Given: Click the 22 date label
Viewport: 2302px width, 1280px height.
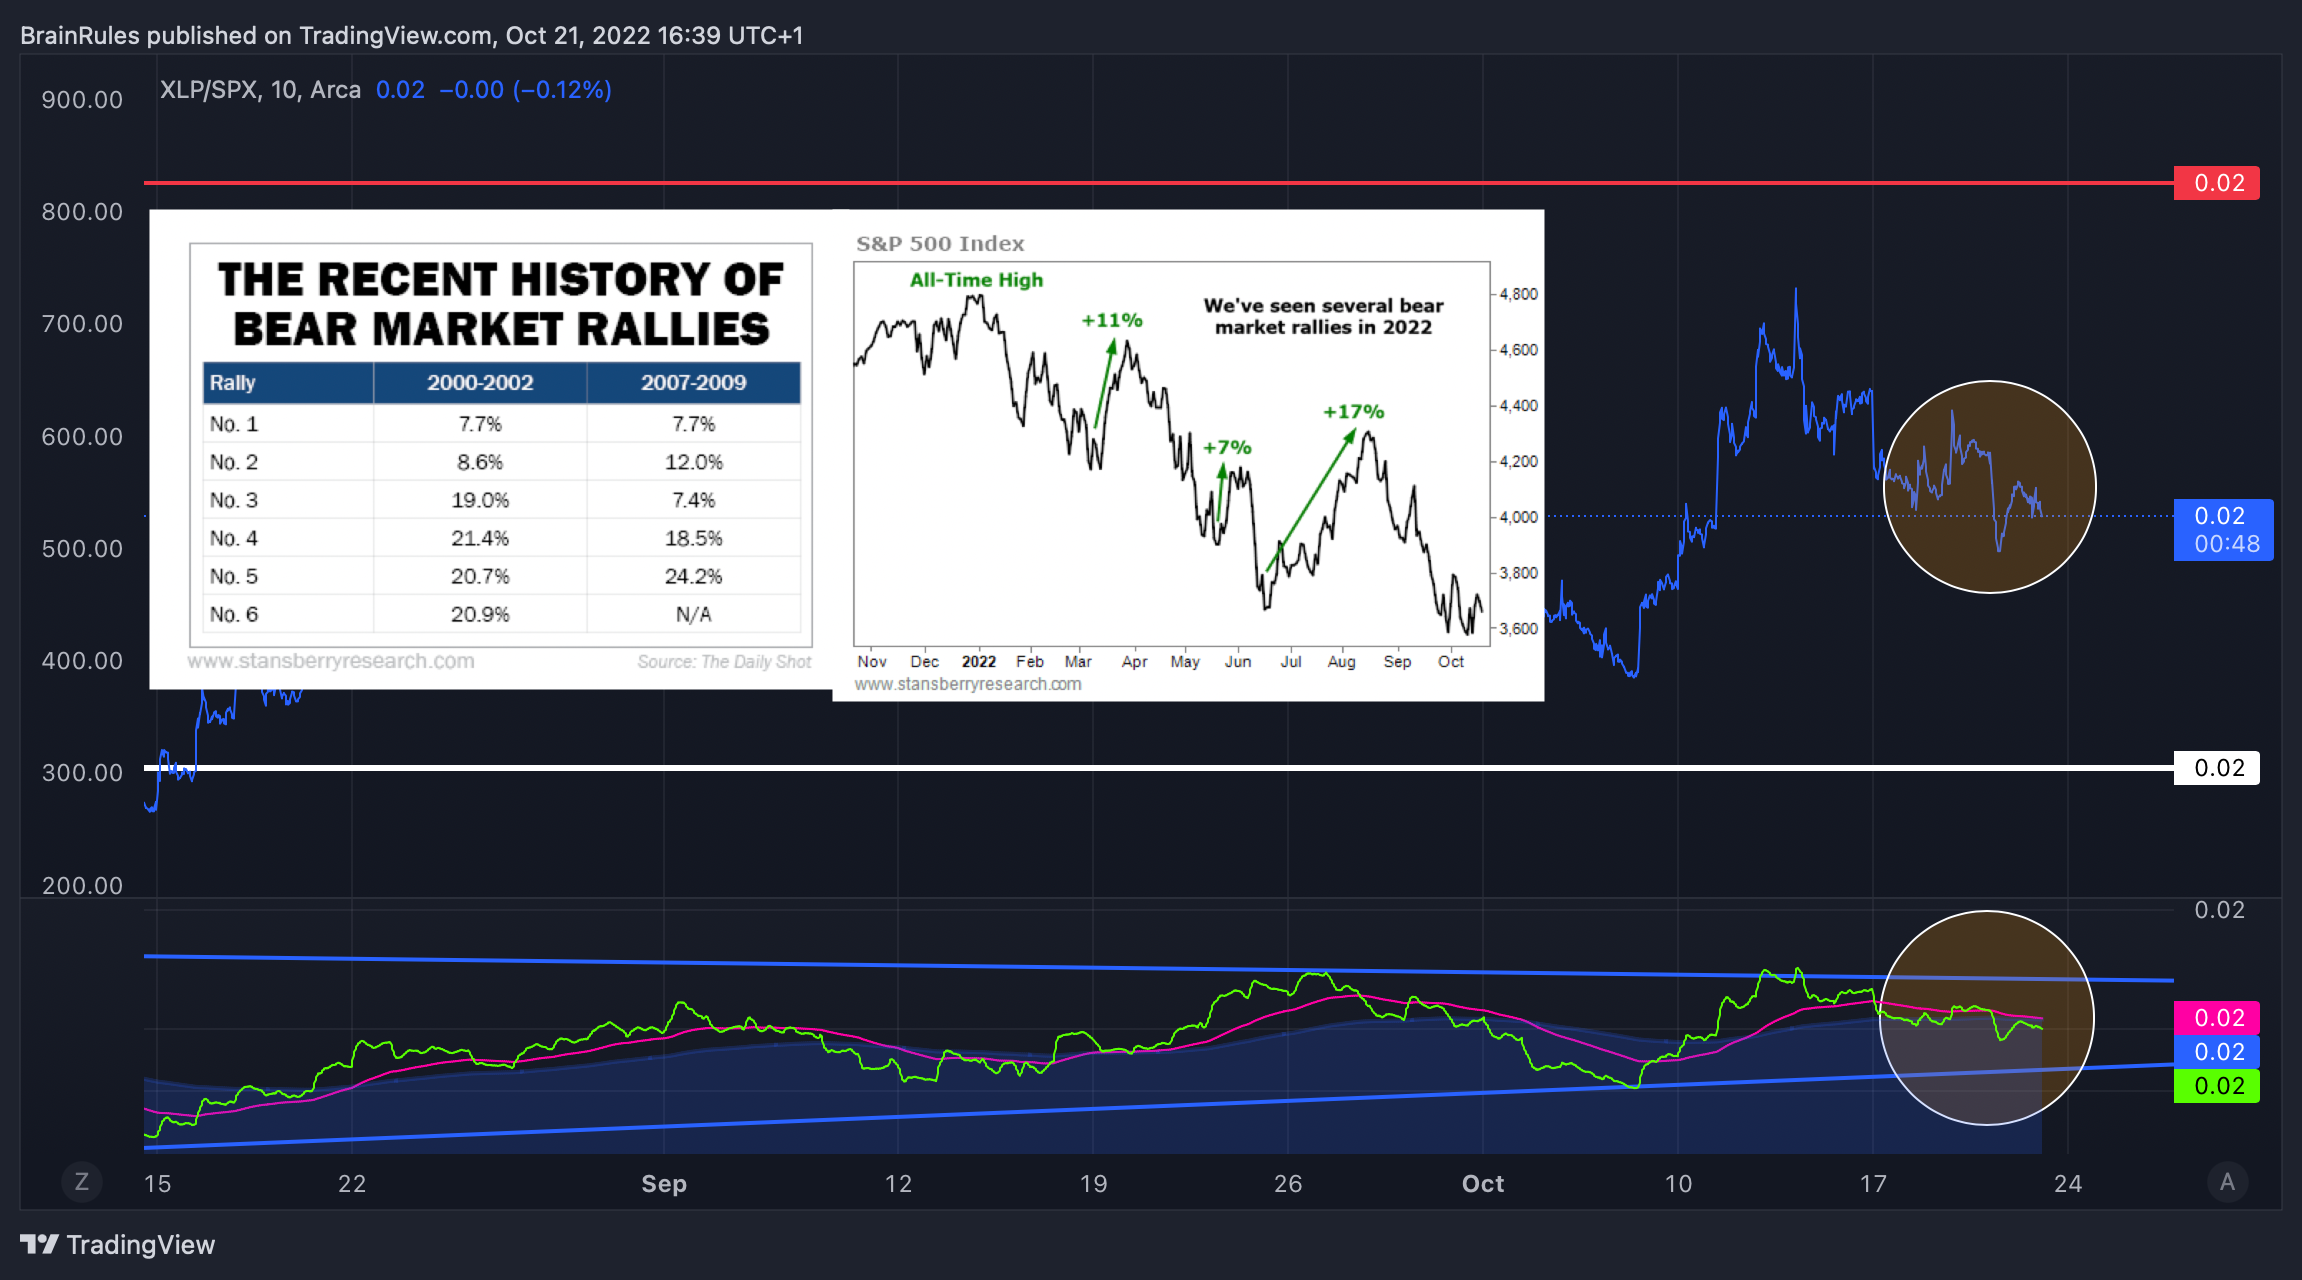Looking at the screenshot, I should pos(352,1184).
